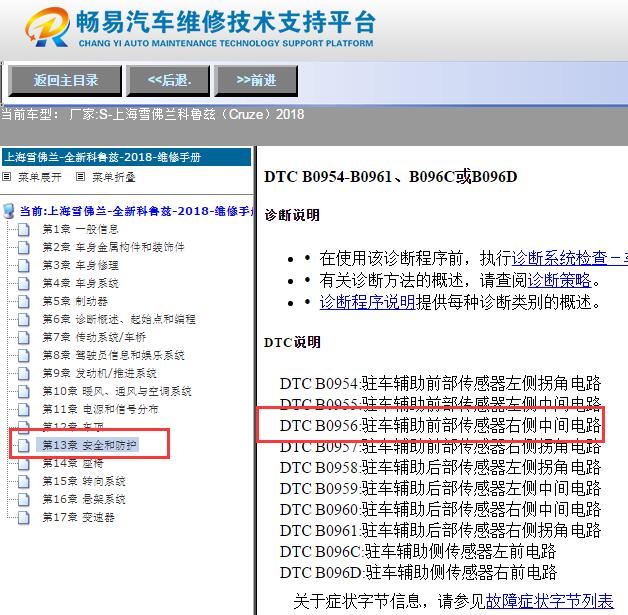Click page icon beside 第10章

click(24, 392)
